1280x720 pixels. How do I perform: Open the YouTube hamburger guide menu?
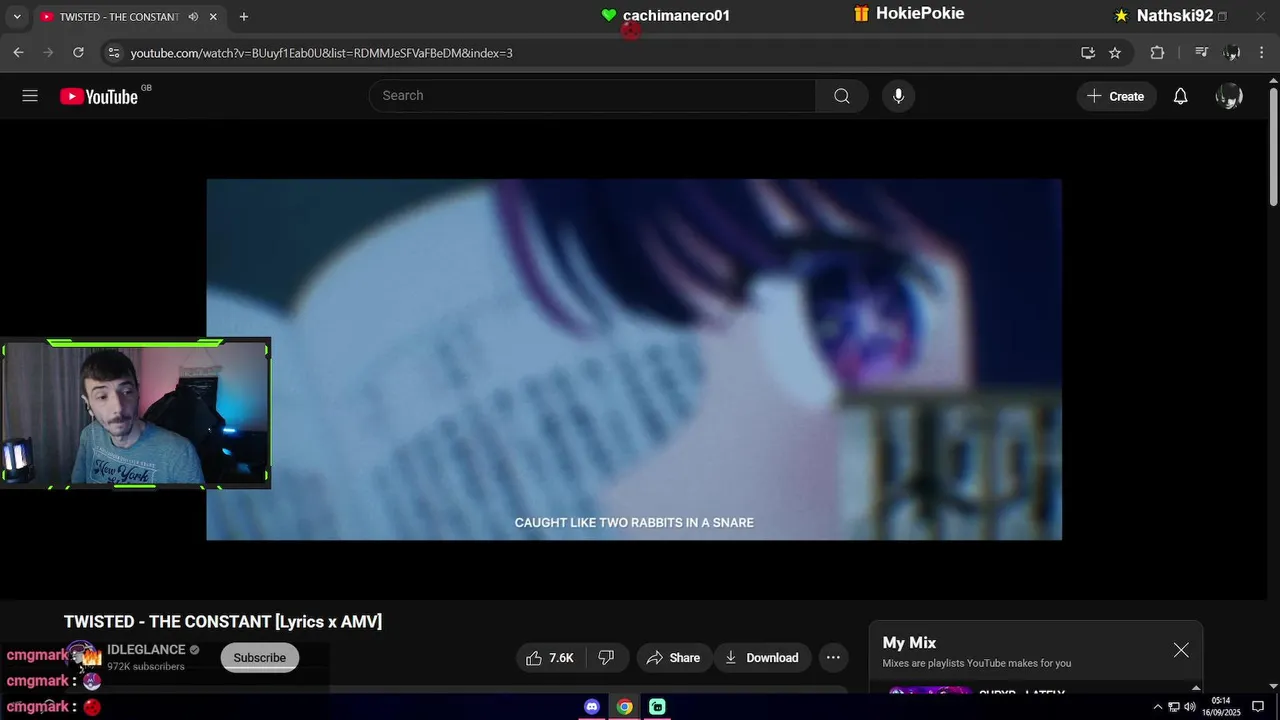tap(30, 96)
